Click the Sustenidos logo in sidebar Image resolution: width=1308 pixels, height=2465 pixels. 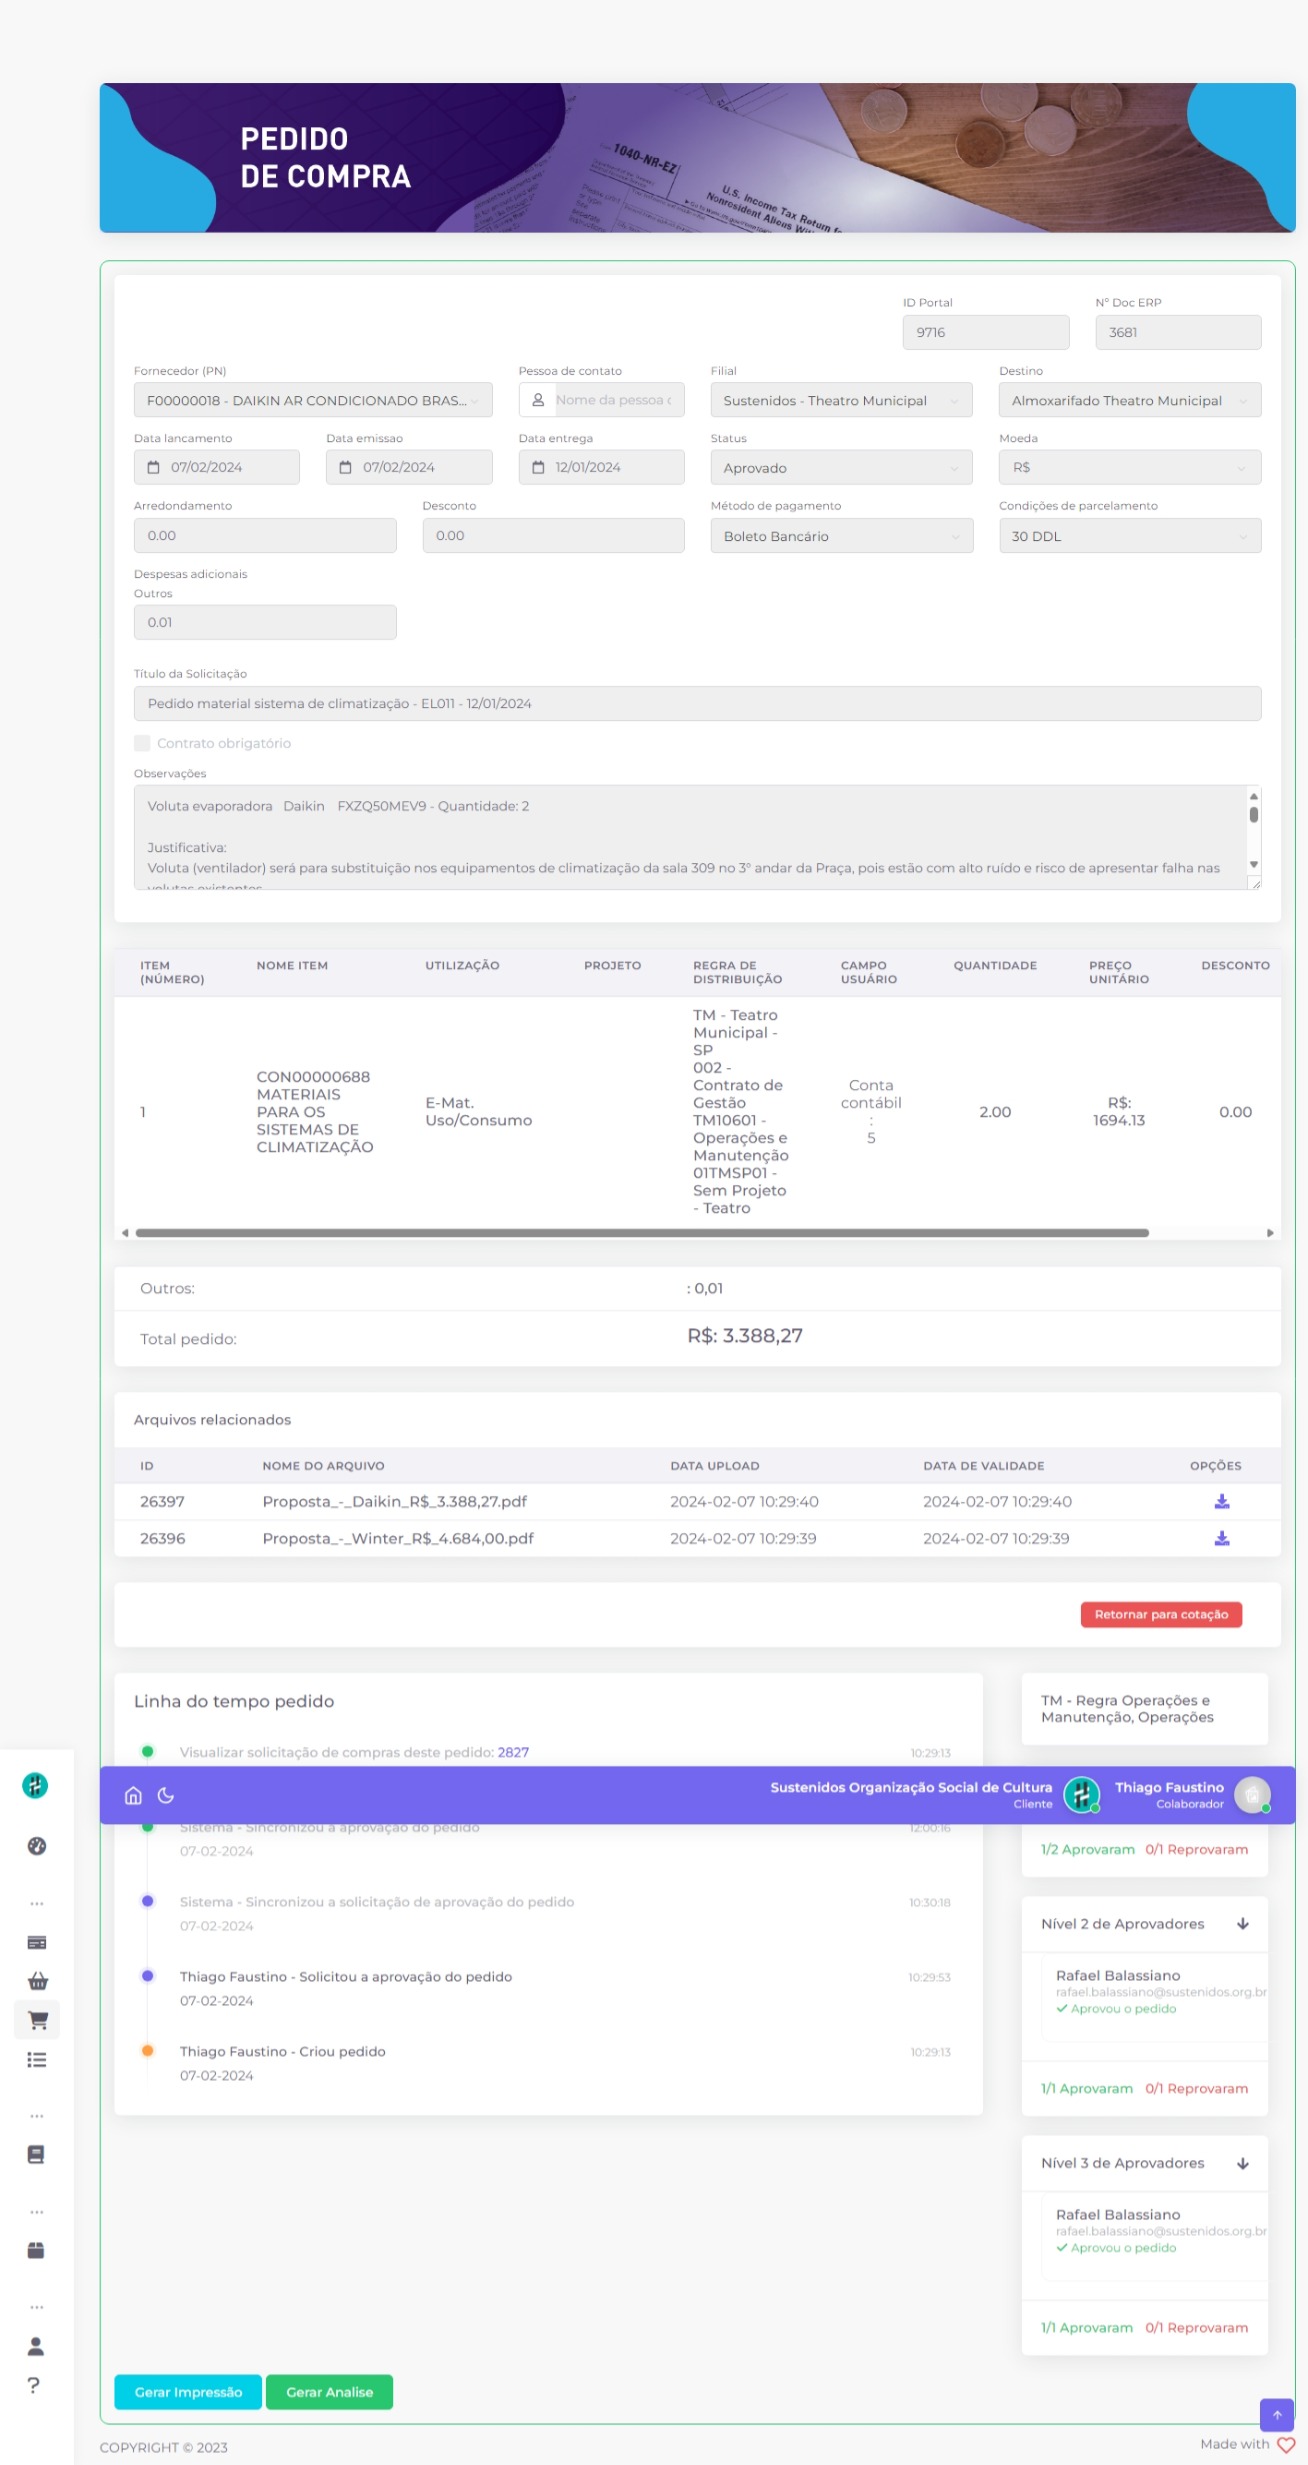(x=36, y=1785)
